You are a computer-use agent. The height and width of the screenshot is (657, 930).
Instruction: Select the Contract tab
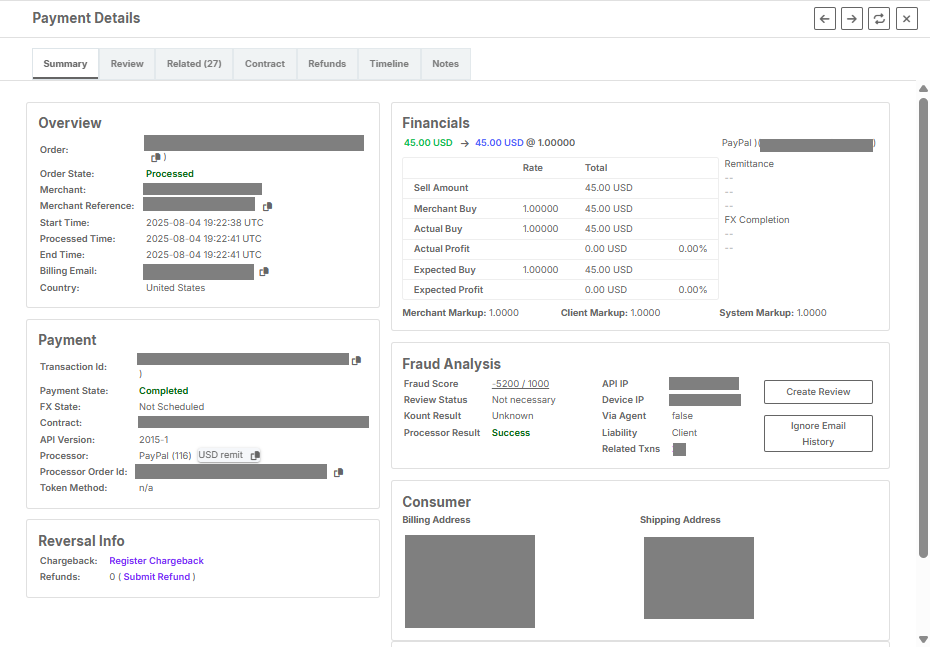point(264,63)
